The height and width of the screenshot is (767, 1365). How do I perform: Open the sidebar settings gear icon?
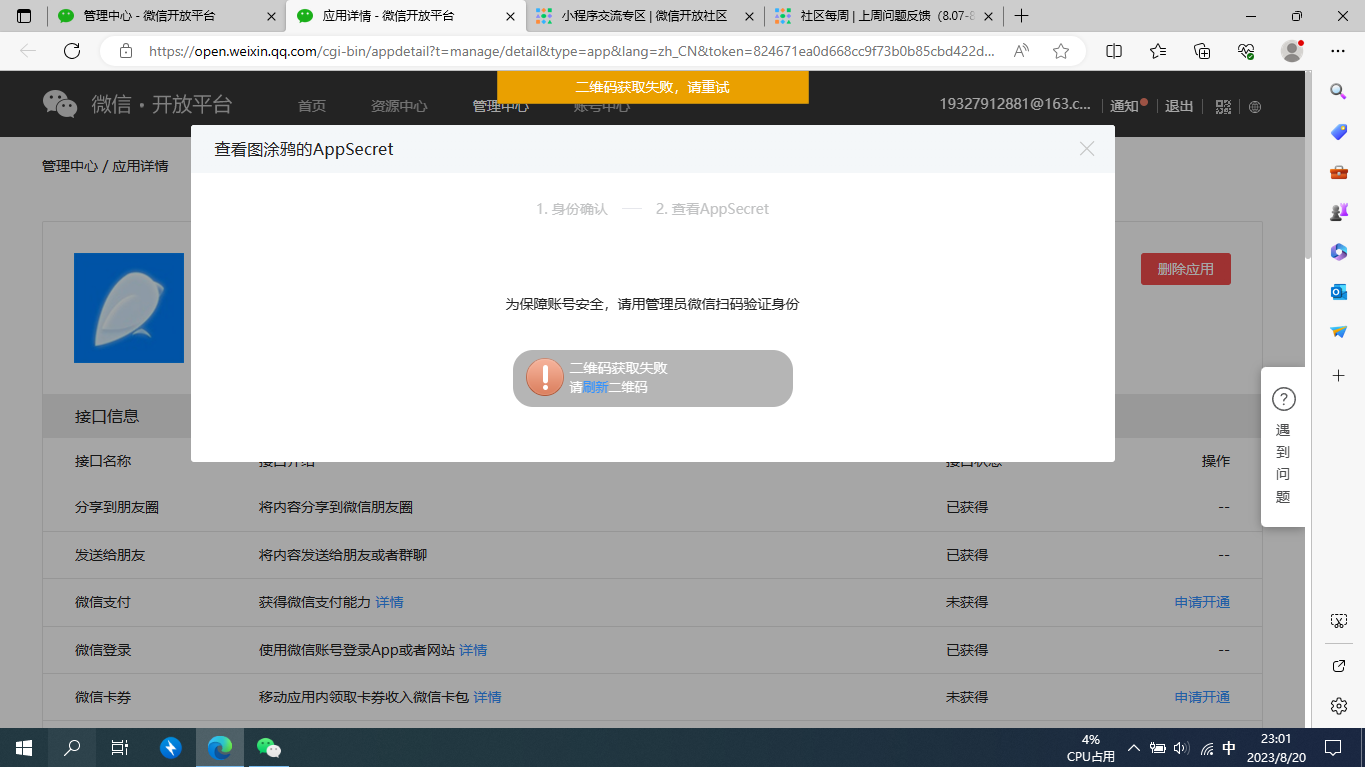(x=1339, y=706)
